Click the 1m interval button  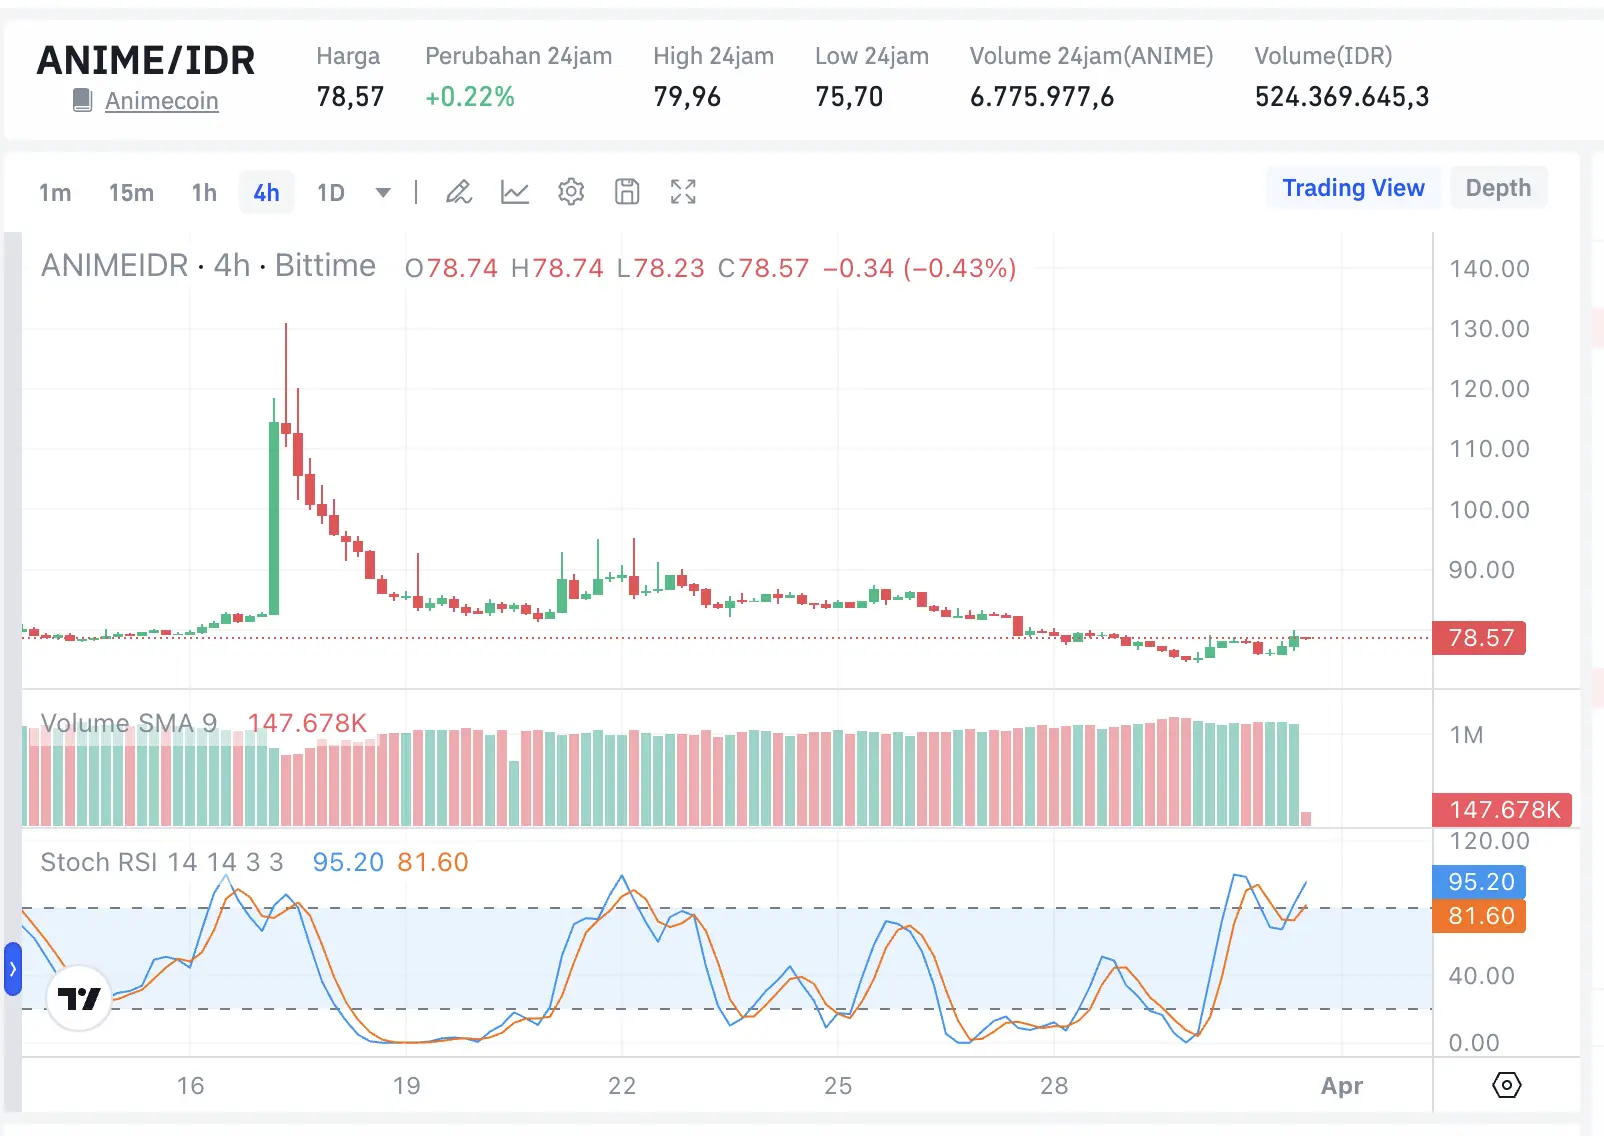point(55,192)
